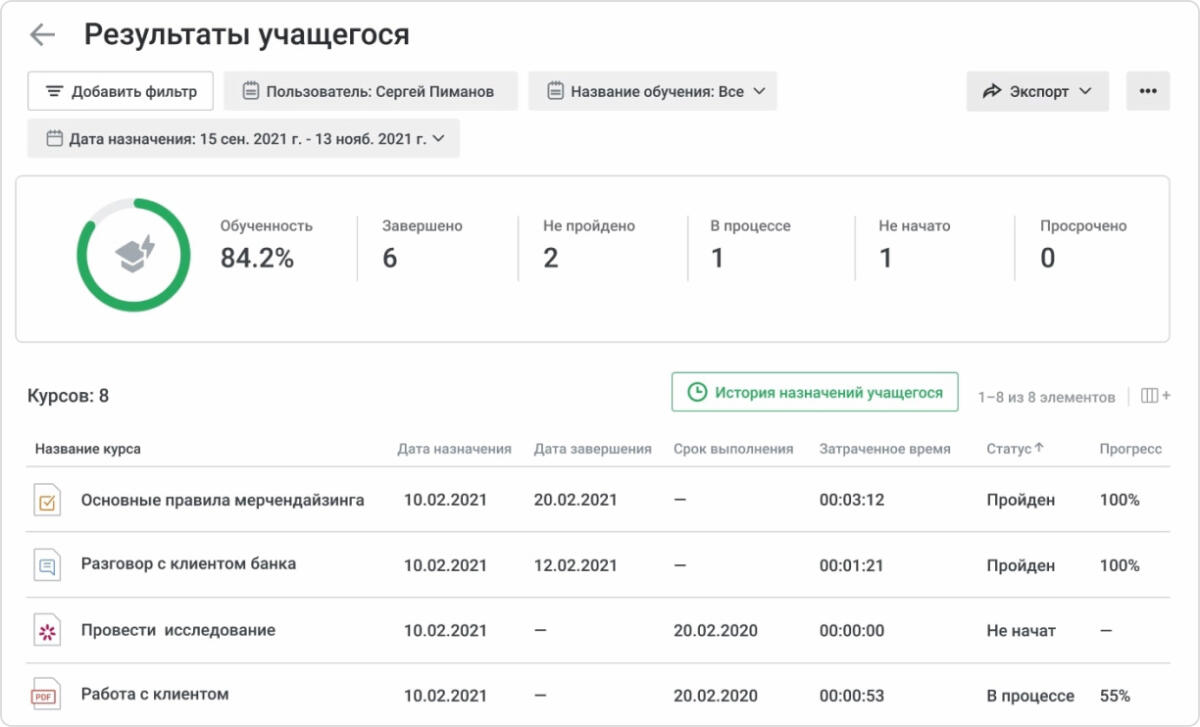Click the Пользователь: Сергей Пиманов filter

[370, 91]
